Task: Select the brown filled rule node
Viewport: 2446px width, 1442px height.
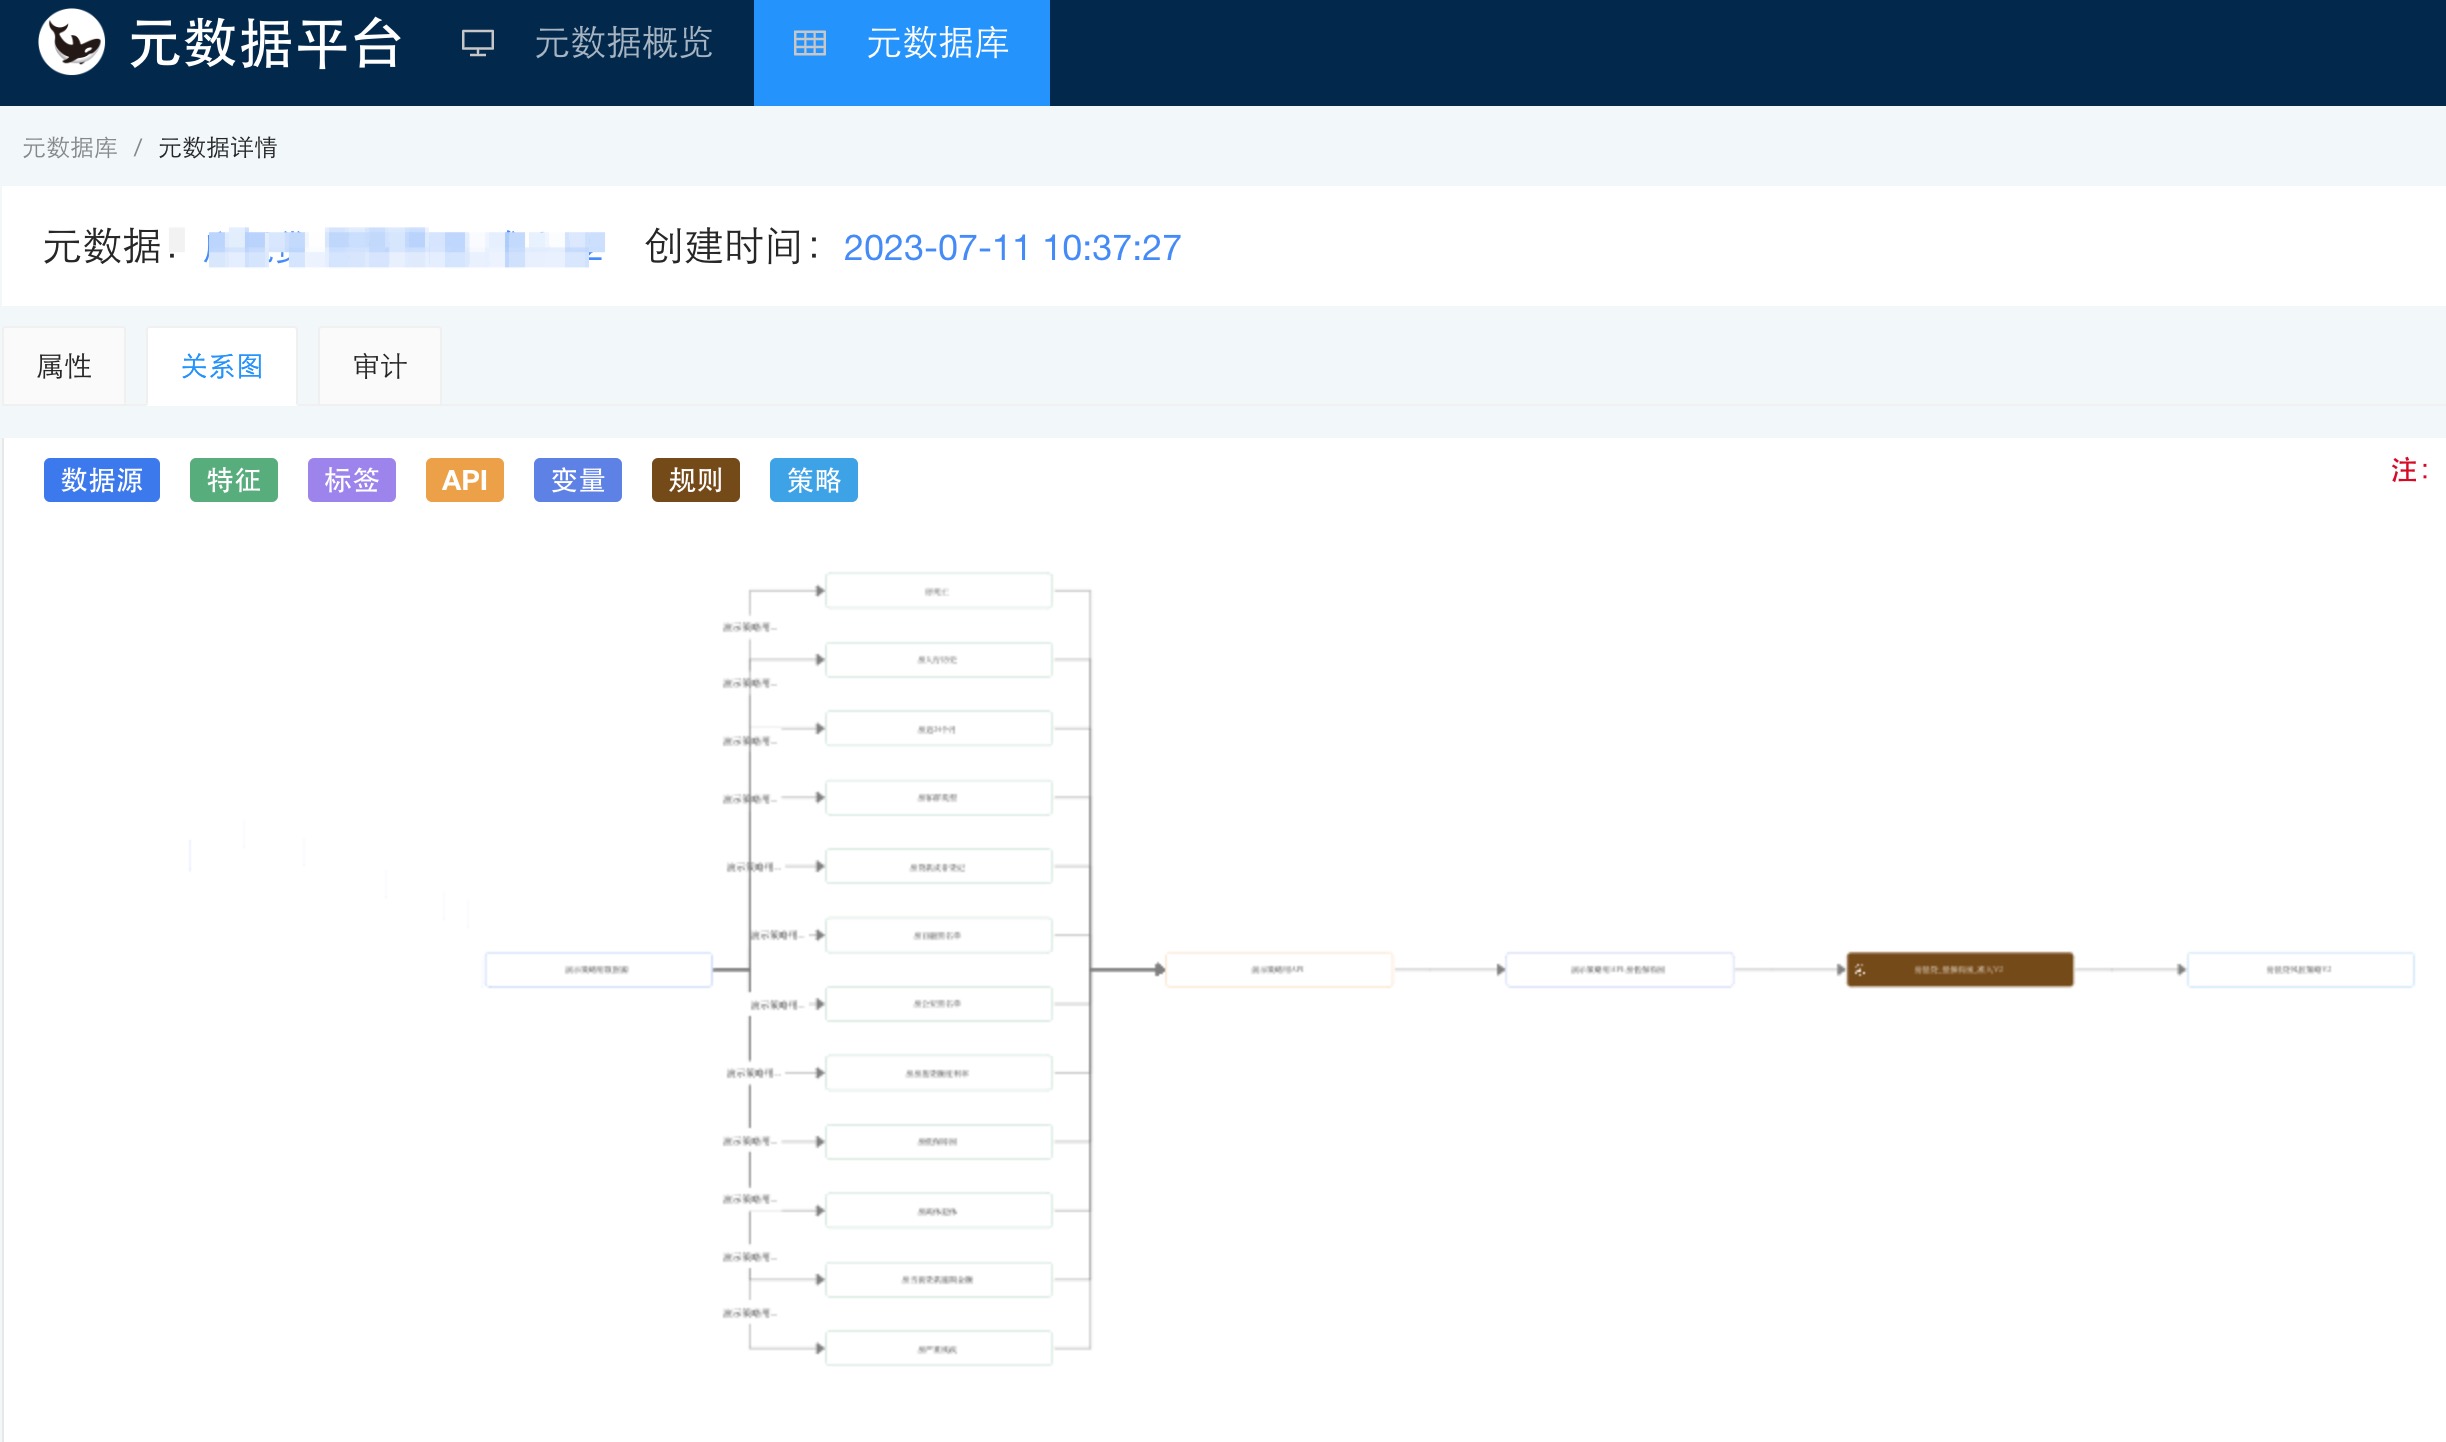Action: [1959, 970]
